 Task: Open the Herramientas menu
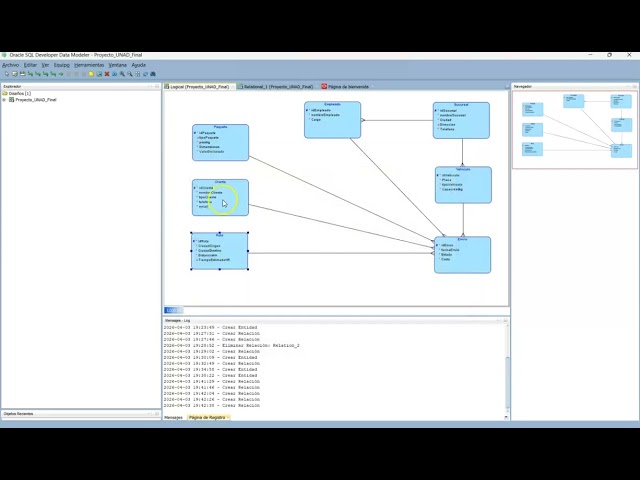tap(89, 65)
